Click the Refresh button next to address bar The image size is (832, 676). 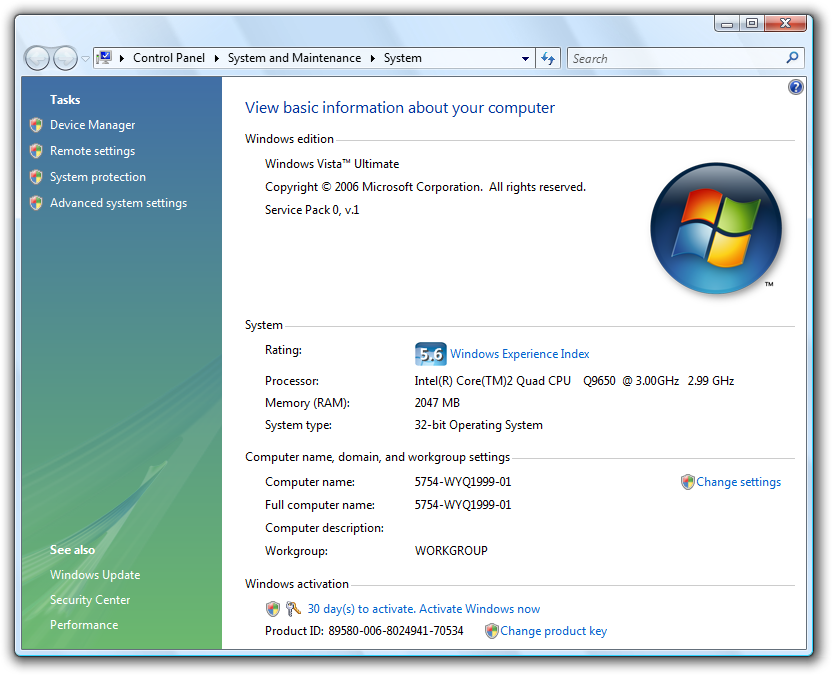pyautogui.click(x=548, y=58)
